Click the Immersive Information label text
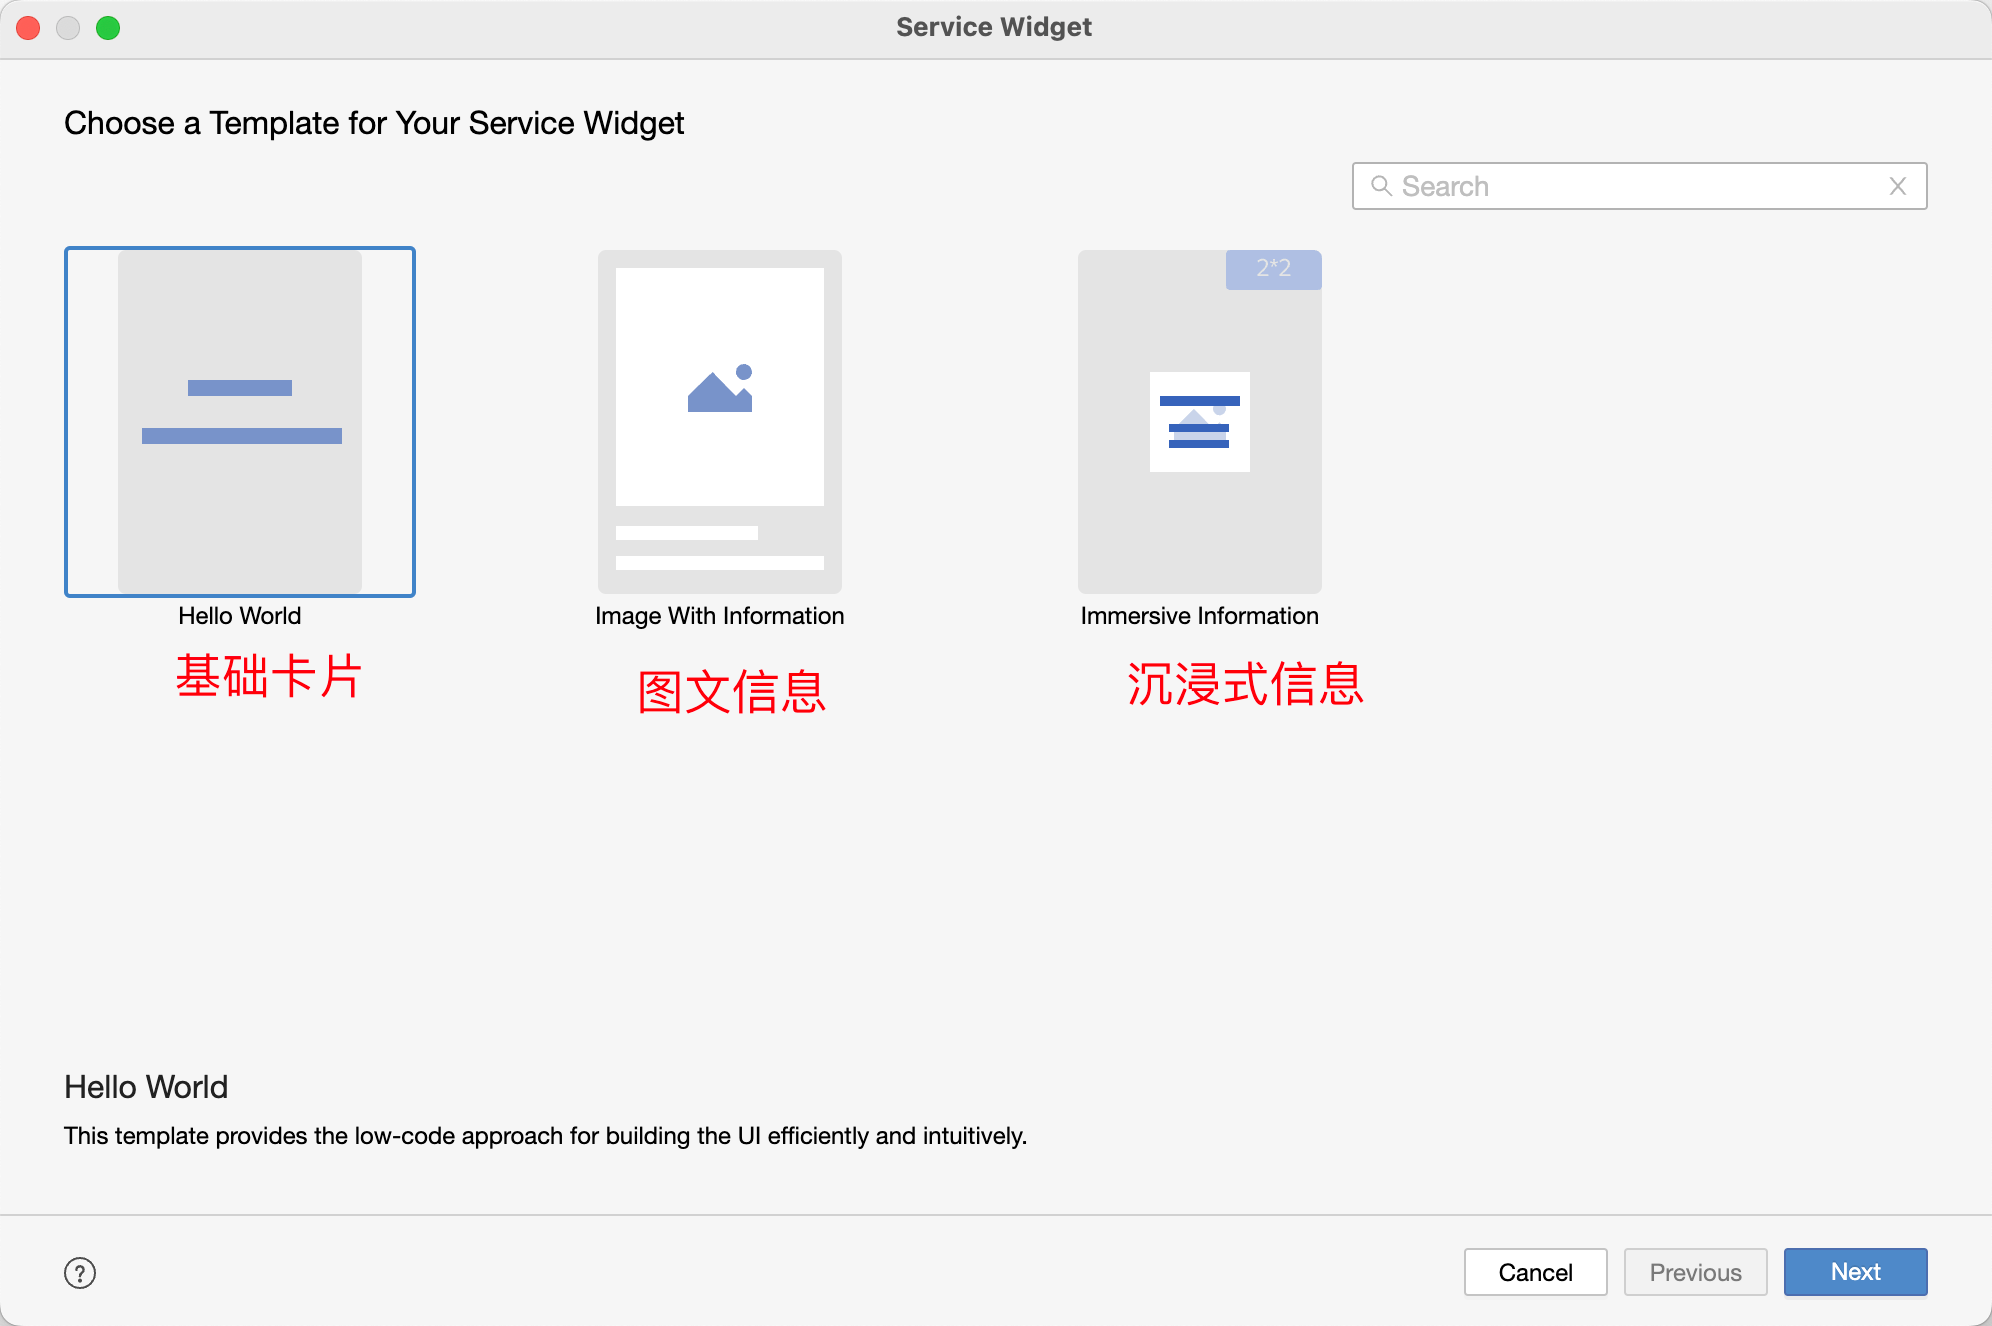1992x1326 pixels. (x=1199, y=616)
